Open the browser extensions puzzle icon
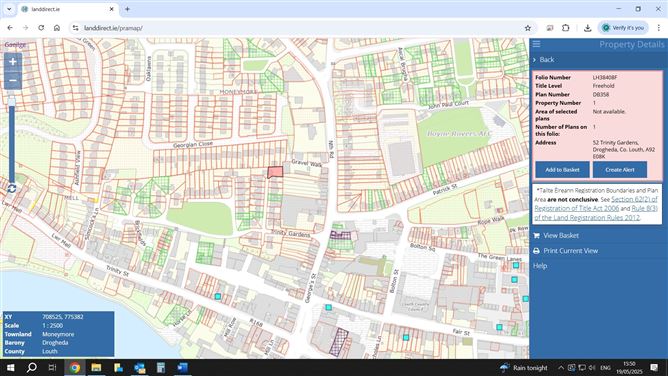Viewport: 668px width, 376px height. [x=565, y=28]
